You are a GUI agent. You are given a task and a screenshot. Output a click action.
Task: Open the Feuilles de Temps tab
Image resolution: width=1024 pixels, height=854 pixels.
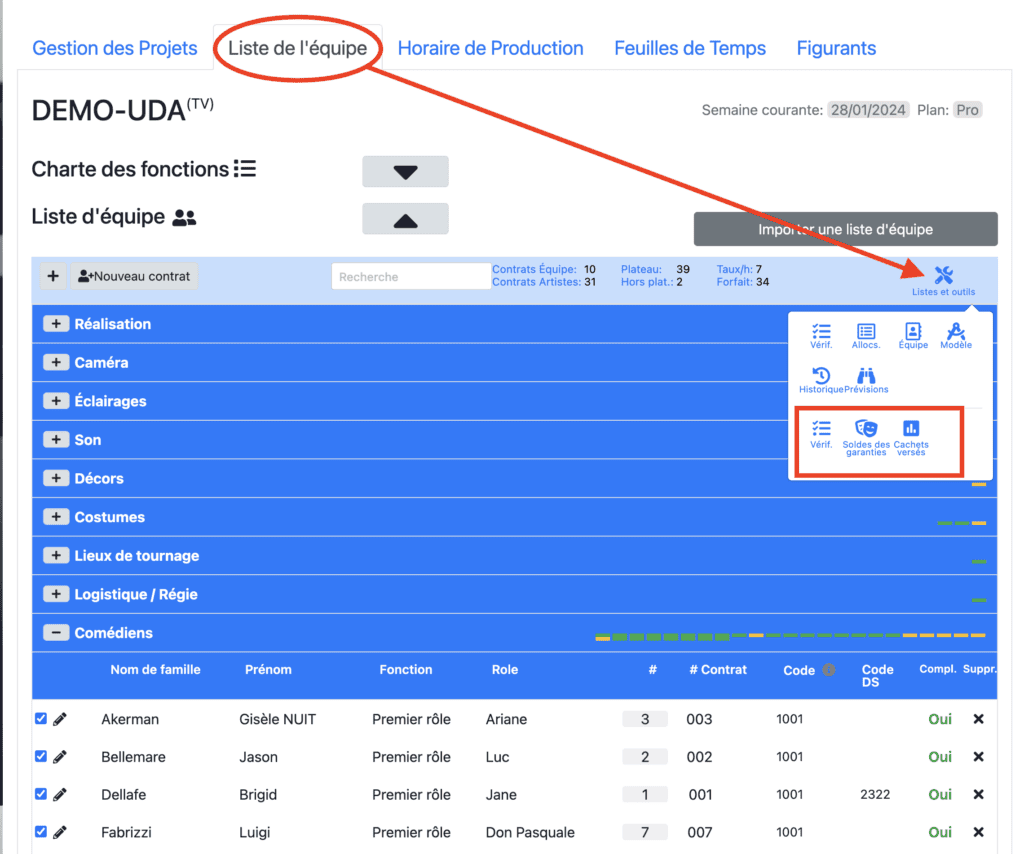point(690,48)
